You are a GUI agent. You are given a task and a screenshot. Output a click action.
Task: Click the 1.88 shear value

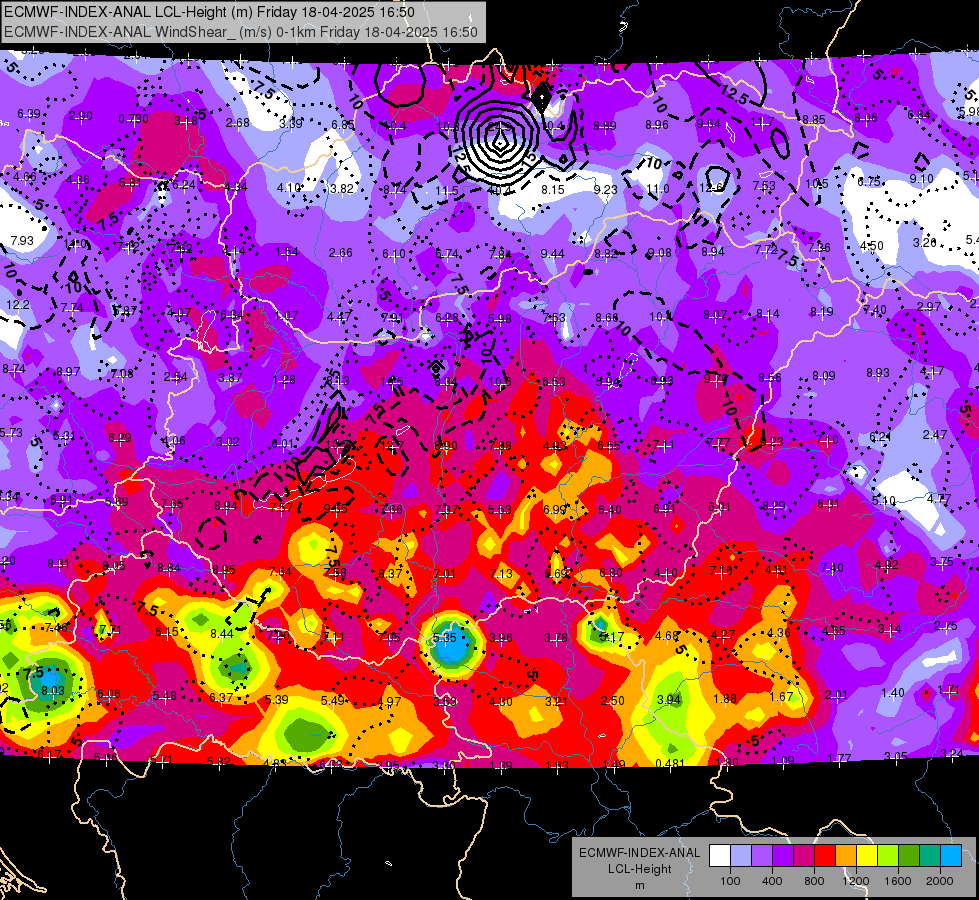[725, 698]
